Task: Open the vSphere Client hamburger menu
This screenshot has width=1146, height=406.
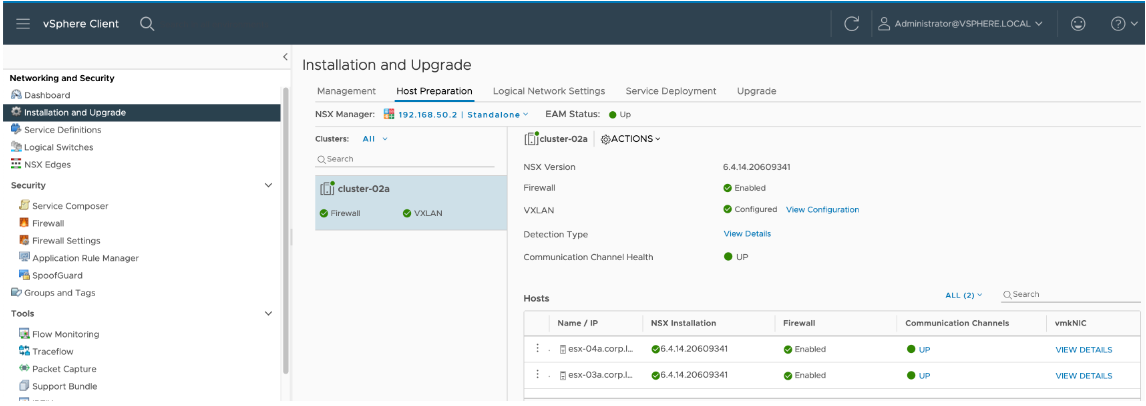Action: pyautogui.click(x=23, y=24)
